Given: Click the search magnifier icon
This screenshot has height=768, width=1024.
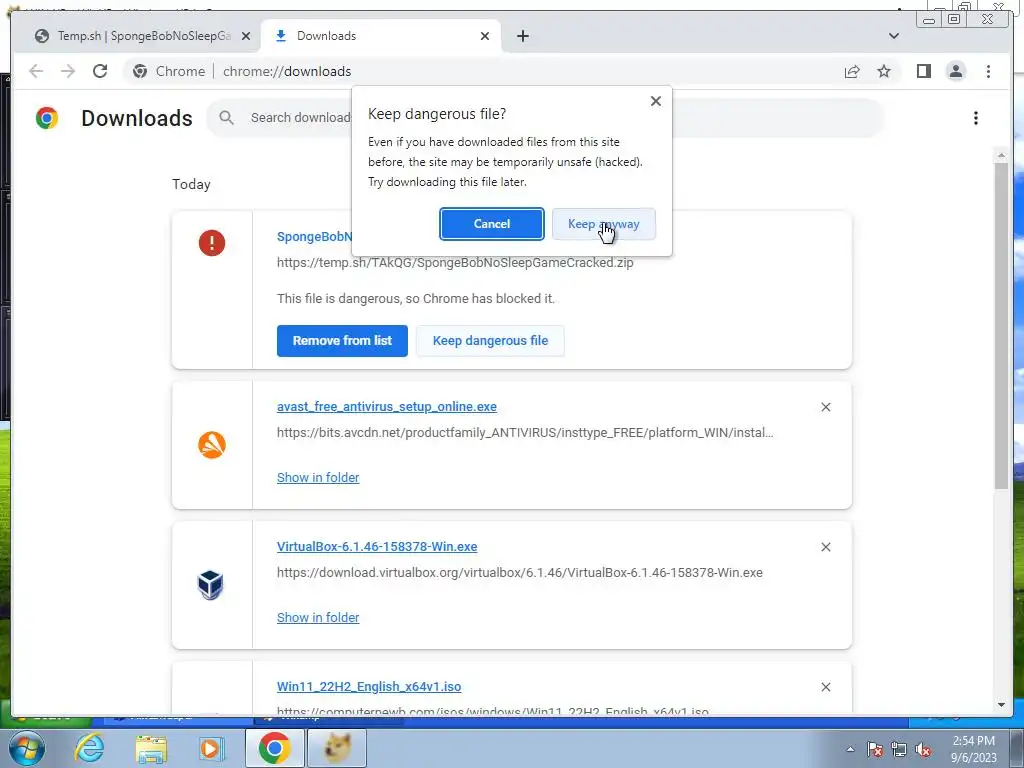Looking at the screenshot, I should 226,118.
